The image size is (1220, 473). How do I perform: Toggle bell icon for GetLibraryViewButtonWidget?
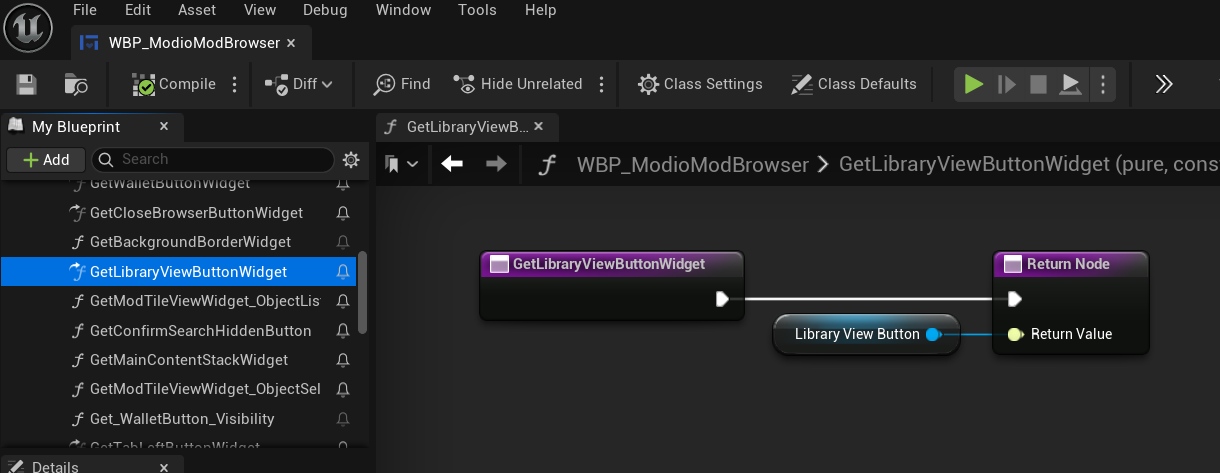coord(343,272)
